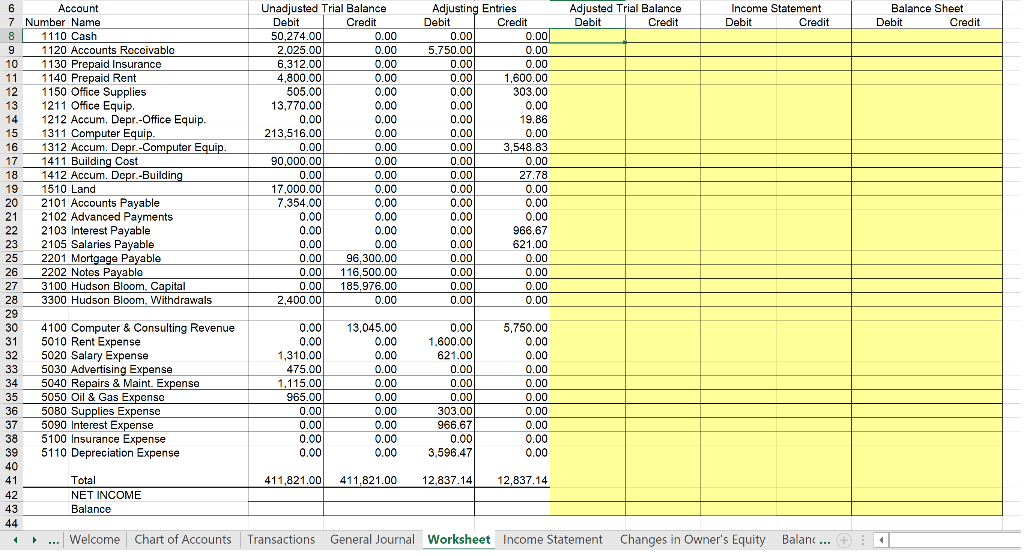This screenshot has height=556, width=1024.
Task: Click Cash debit value 50,274.00
Action: [296, 36]
